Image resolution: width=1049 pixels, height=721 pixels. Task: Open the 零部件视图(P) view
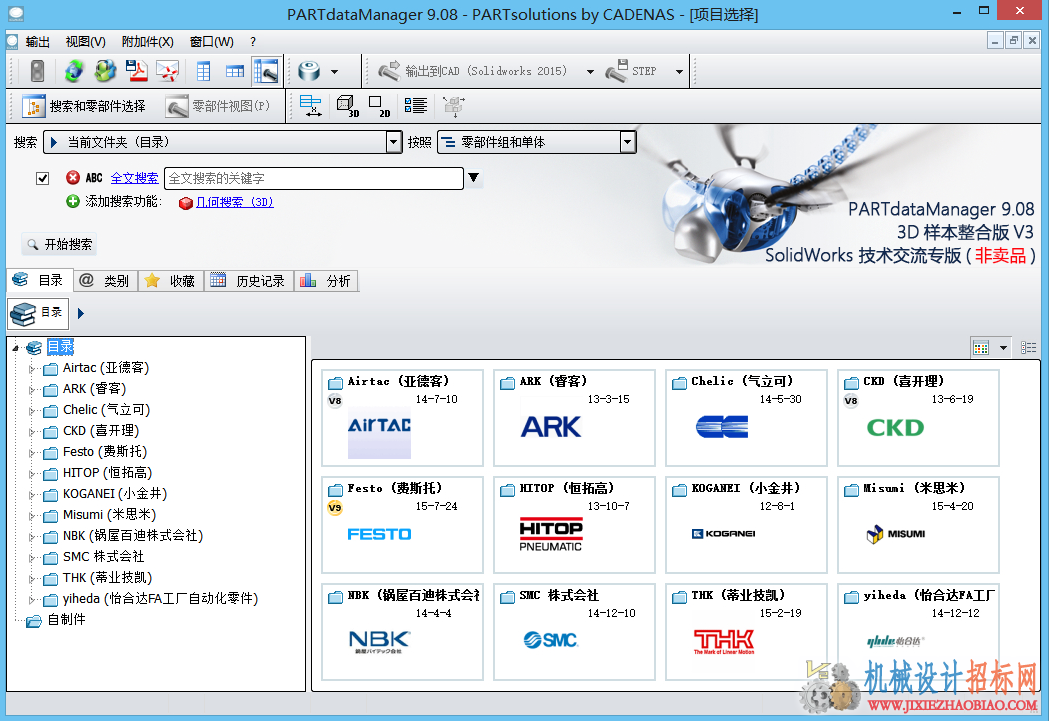tap(218, 106)
